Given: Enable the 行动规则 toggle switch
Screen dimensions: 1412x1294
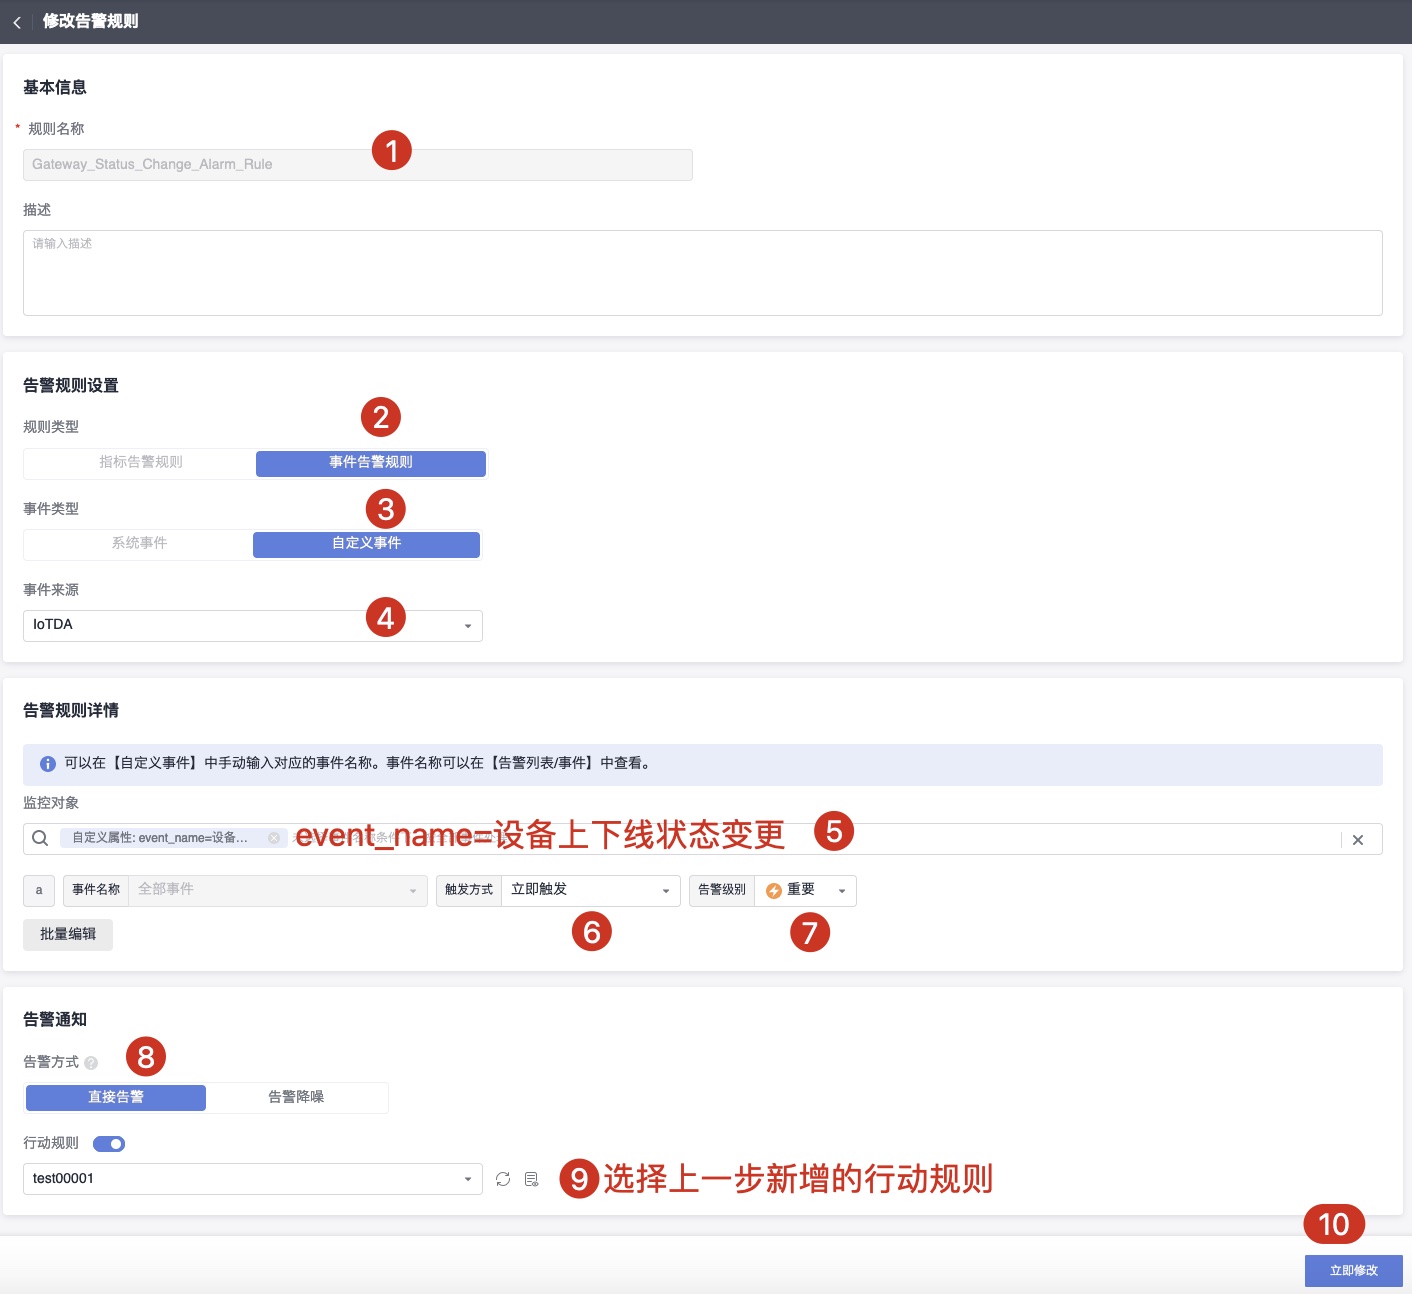Looking at the screenshot, I should (x=109, y=1143).
